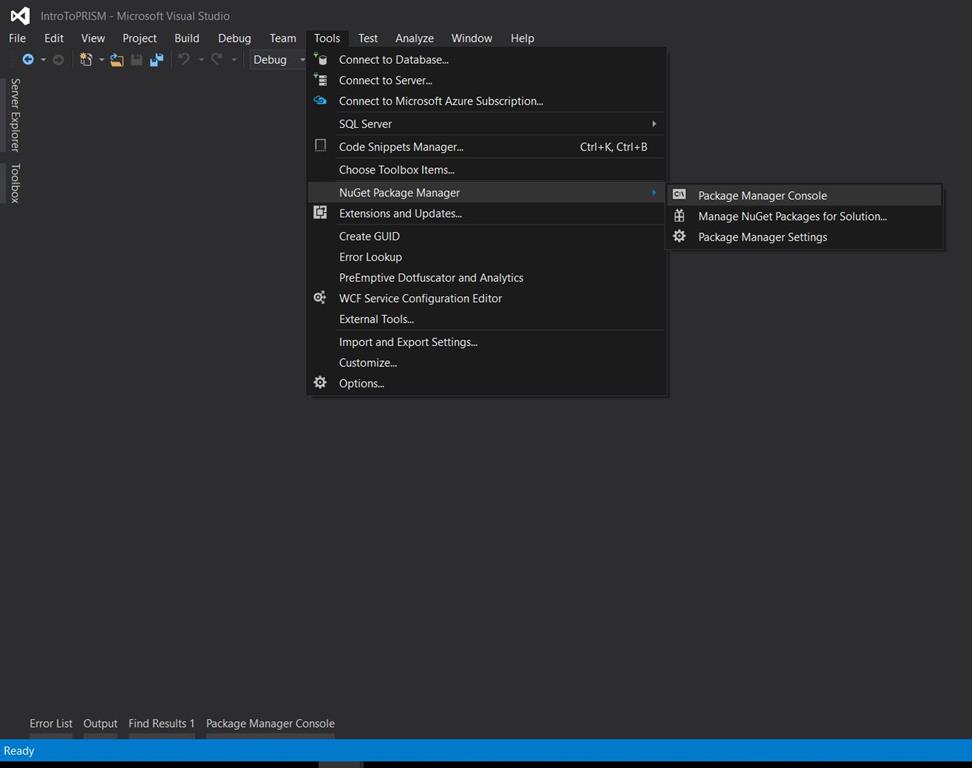
Task: Select the Output tab at the bottom
Action: click(x=100, y=723)
